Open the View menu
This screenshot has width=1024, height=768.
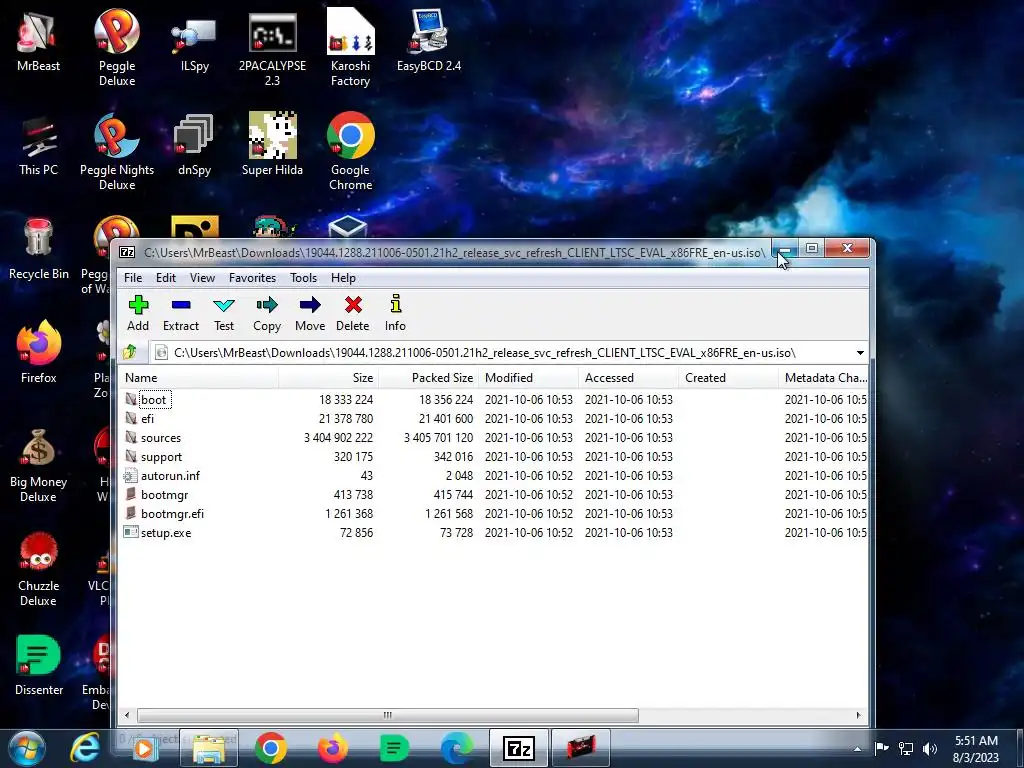coord(202,278)
